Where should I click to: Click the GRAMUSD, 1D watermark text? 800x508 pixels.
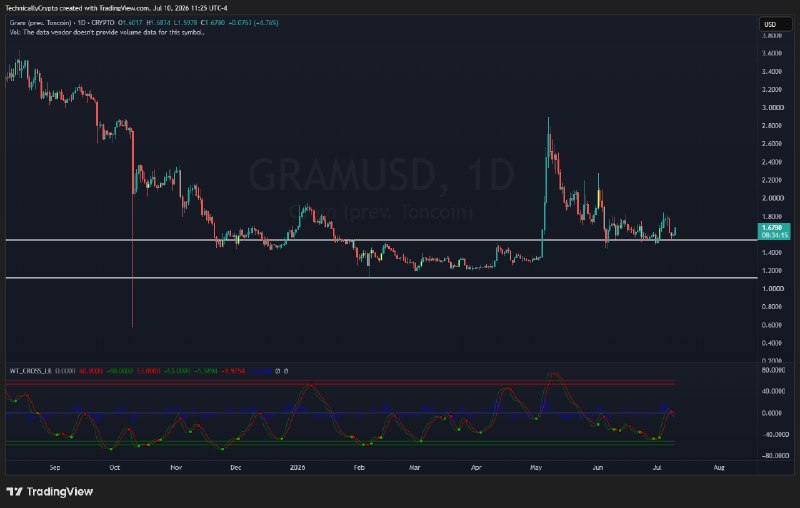tap(381, 175)
